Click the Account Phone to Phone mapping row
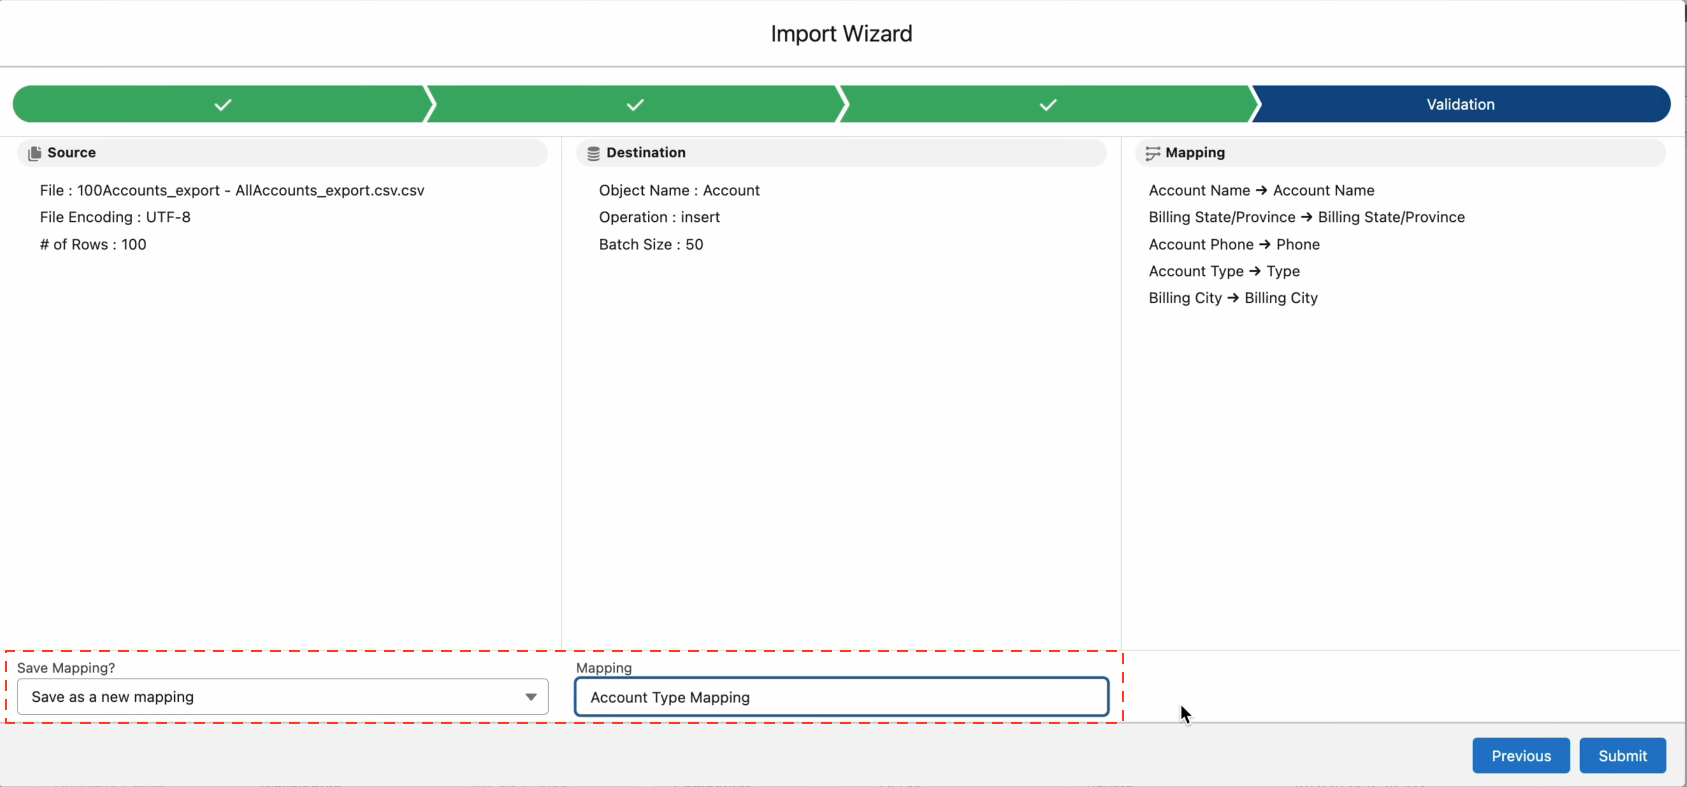 point(1234,244)
